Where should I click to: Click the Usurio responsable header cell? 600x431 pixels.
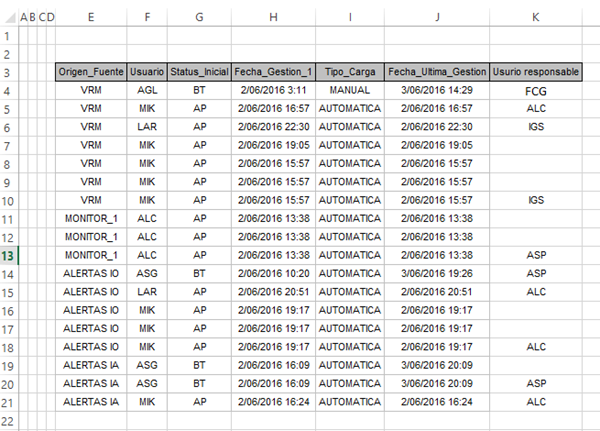click(x=536, y=72)
